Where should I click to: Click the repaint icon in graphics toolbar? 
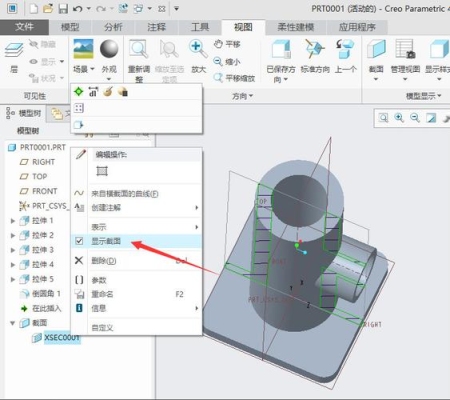pos(431,118)
